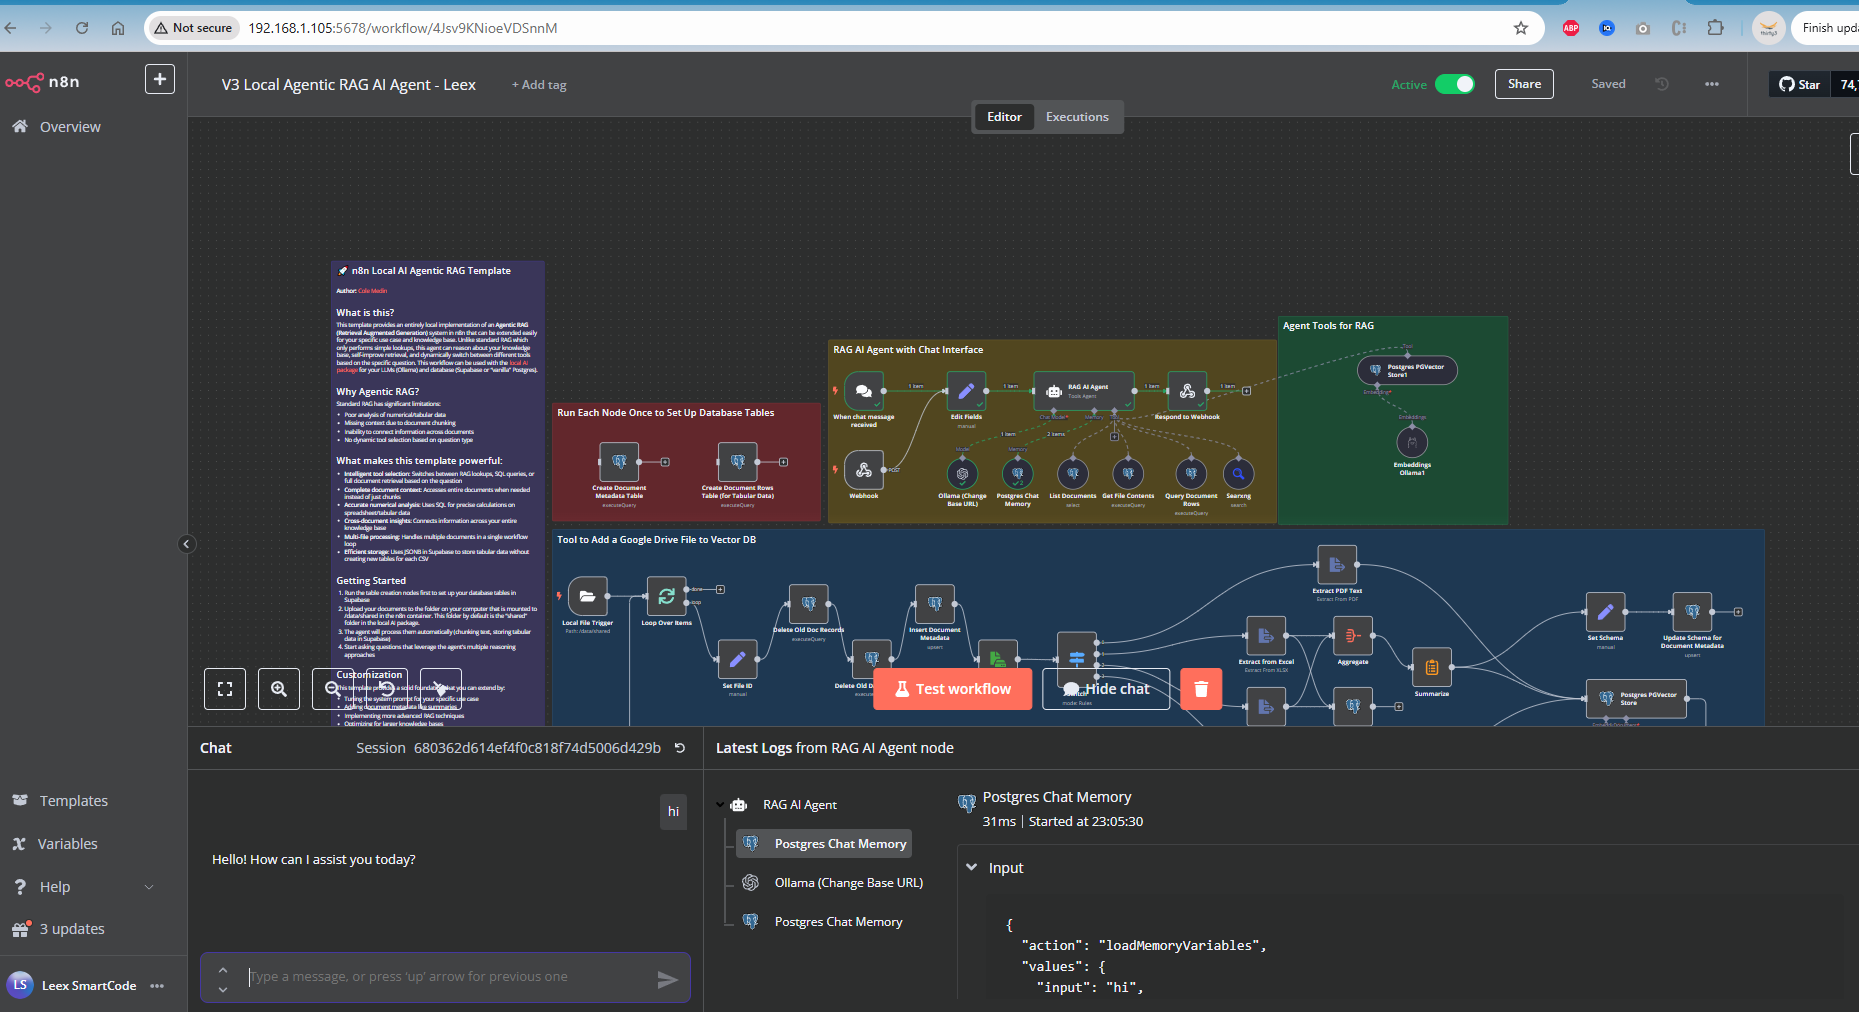
Task: Select the When chat message received node
Action: tap(864, 391)
